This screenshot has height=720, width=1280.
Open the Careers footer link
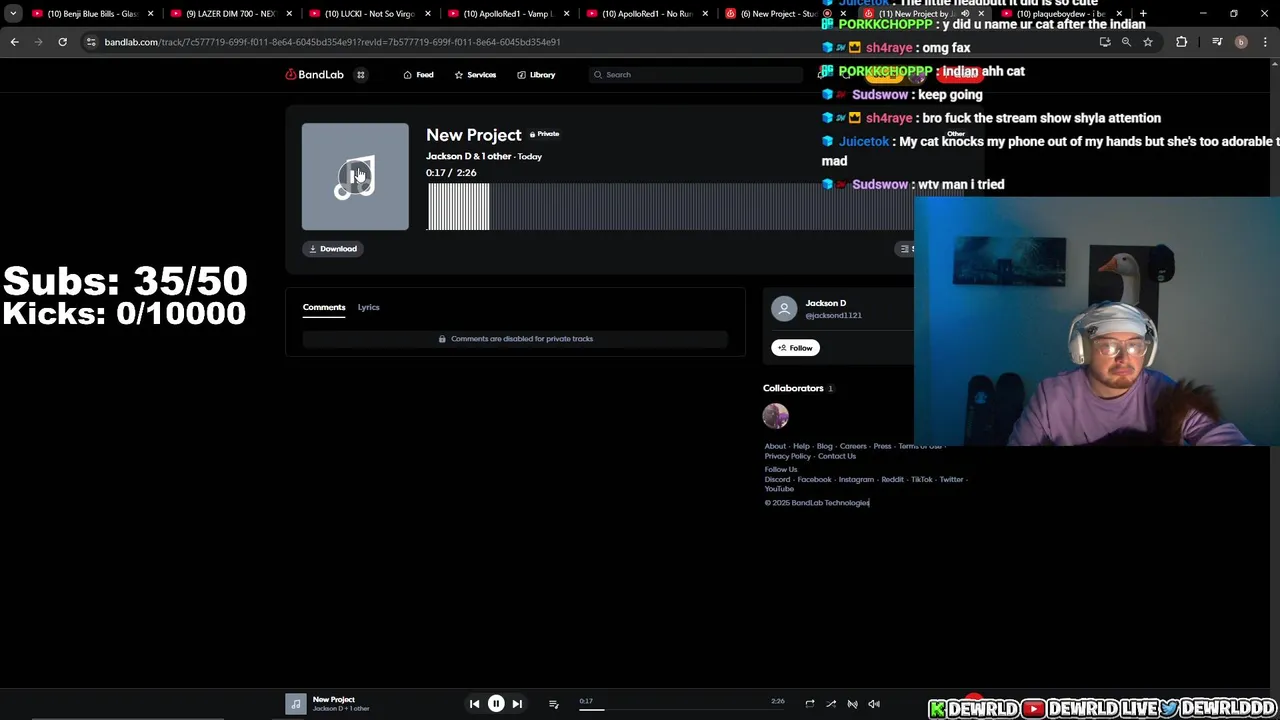(x=853, y=446)
